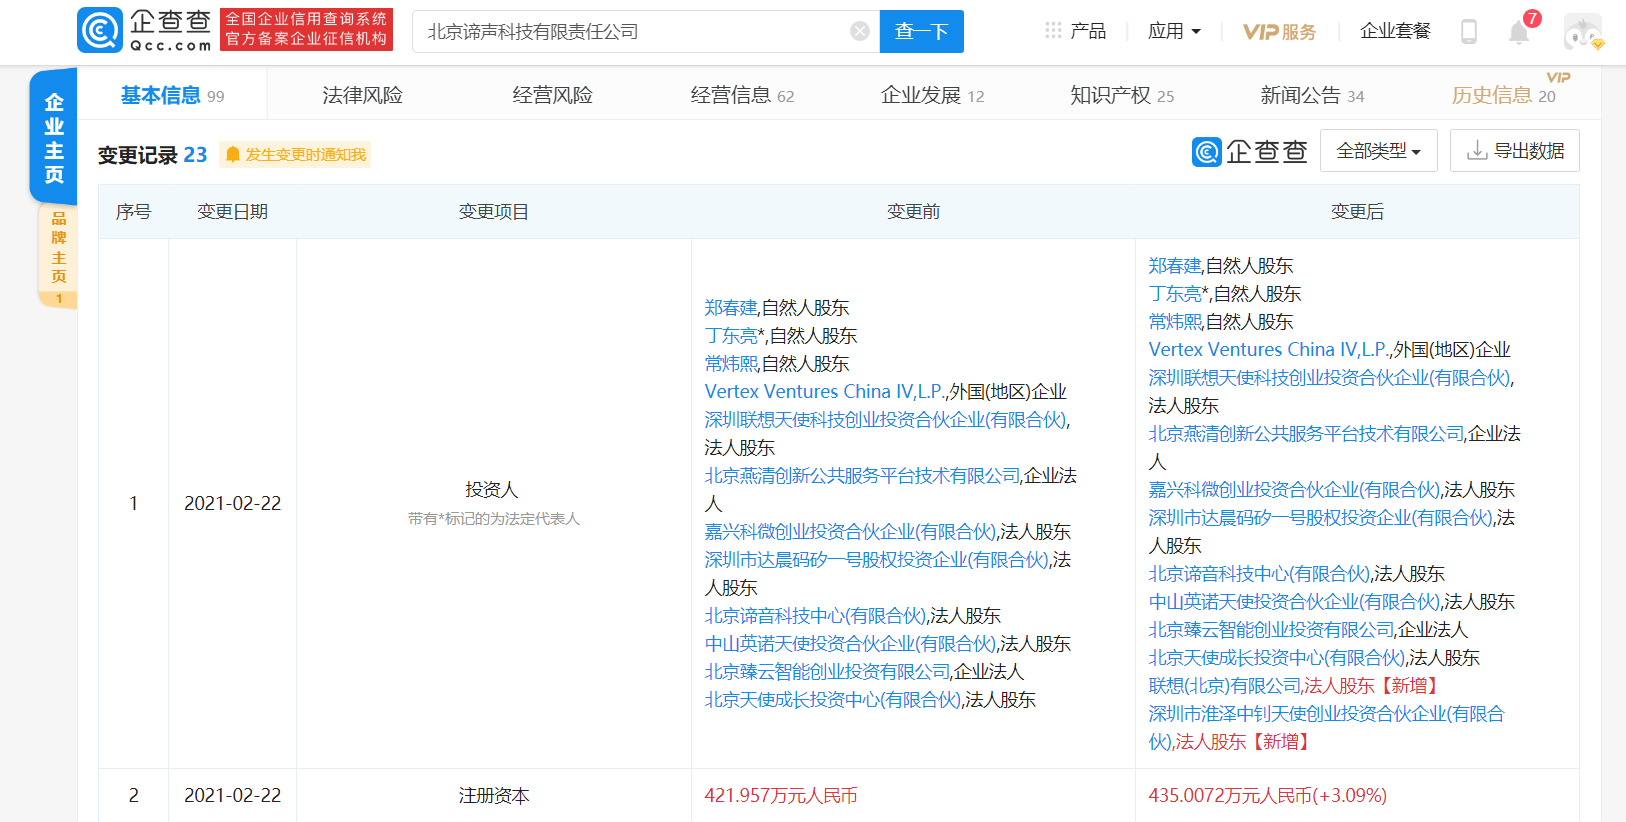Open 北京谛音科技中心 link in 变更后 column

coord(1259,574)
